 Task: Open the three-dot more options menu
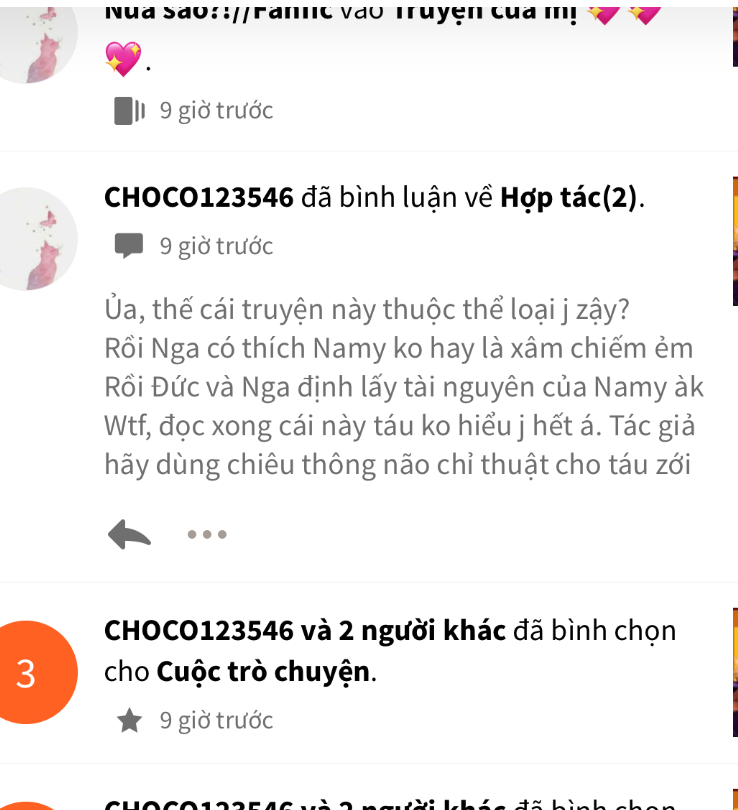tap(207, 534)
